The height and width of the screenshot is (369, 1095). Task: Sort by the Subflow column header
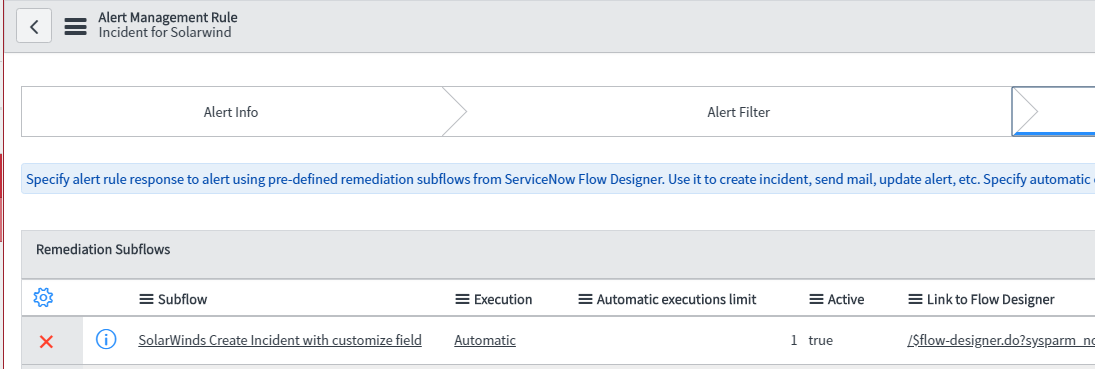[182, 299]
